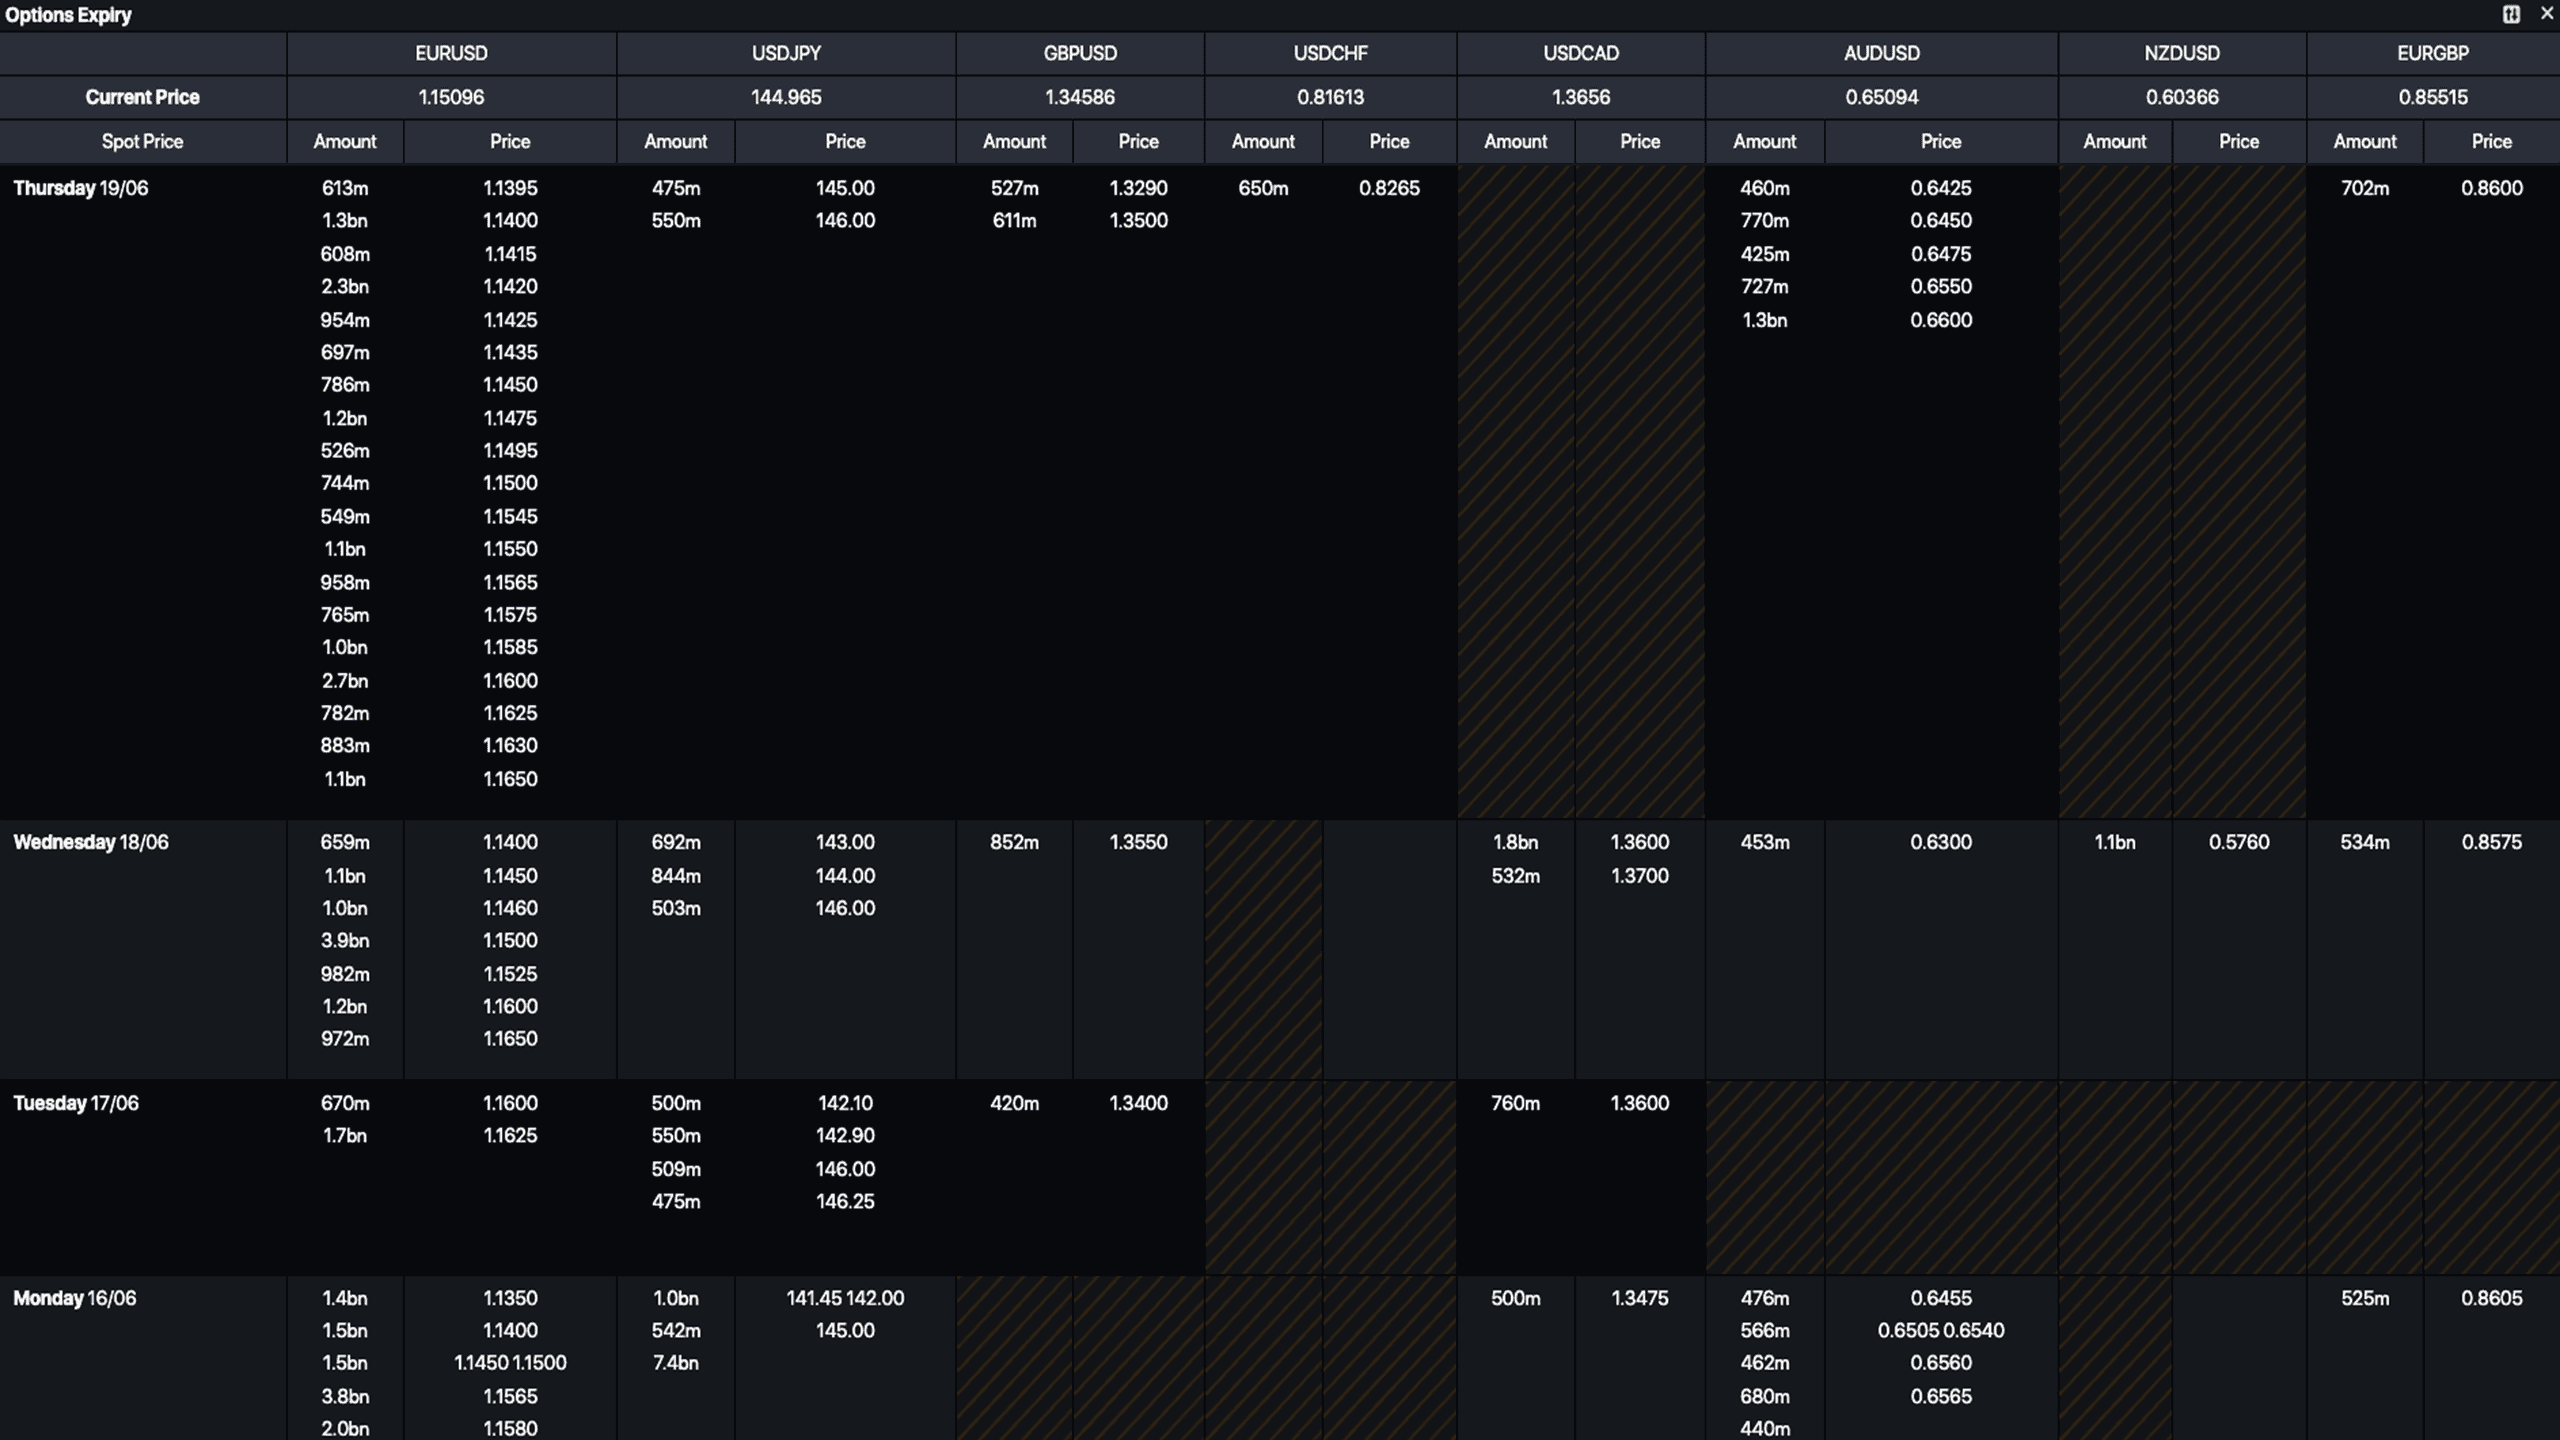
Task: Click the Price header under USDJPY
Action: [845, 141]
